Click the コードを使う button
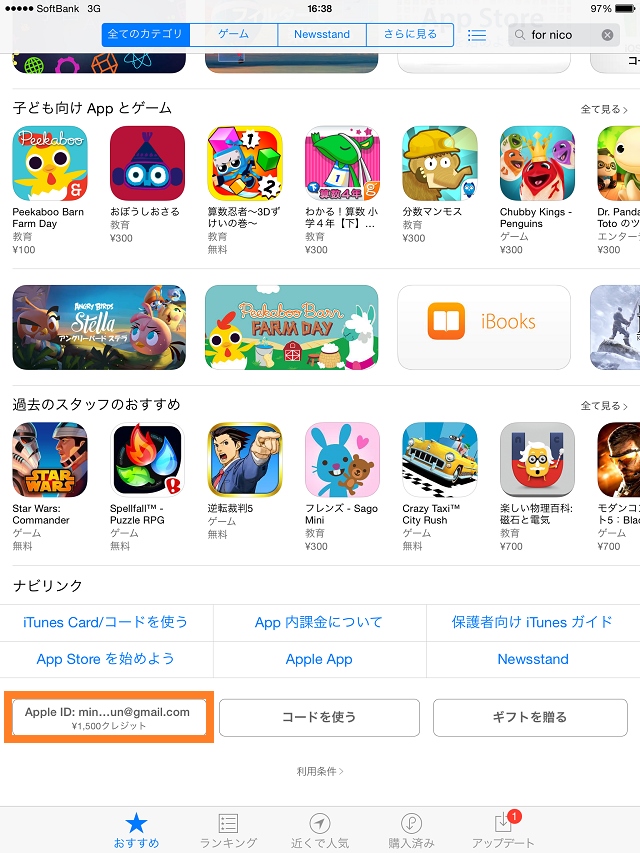This screenshot has width=640, height=853. click(319, 718)
